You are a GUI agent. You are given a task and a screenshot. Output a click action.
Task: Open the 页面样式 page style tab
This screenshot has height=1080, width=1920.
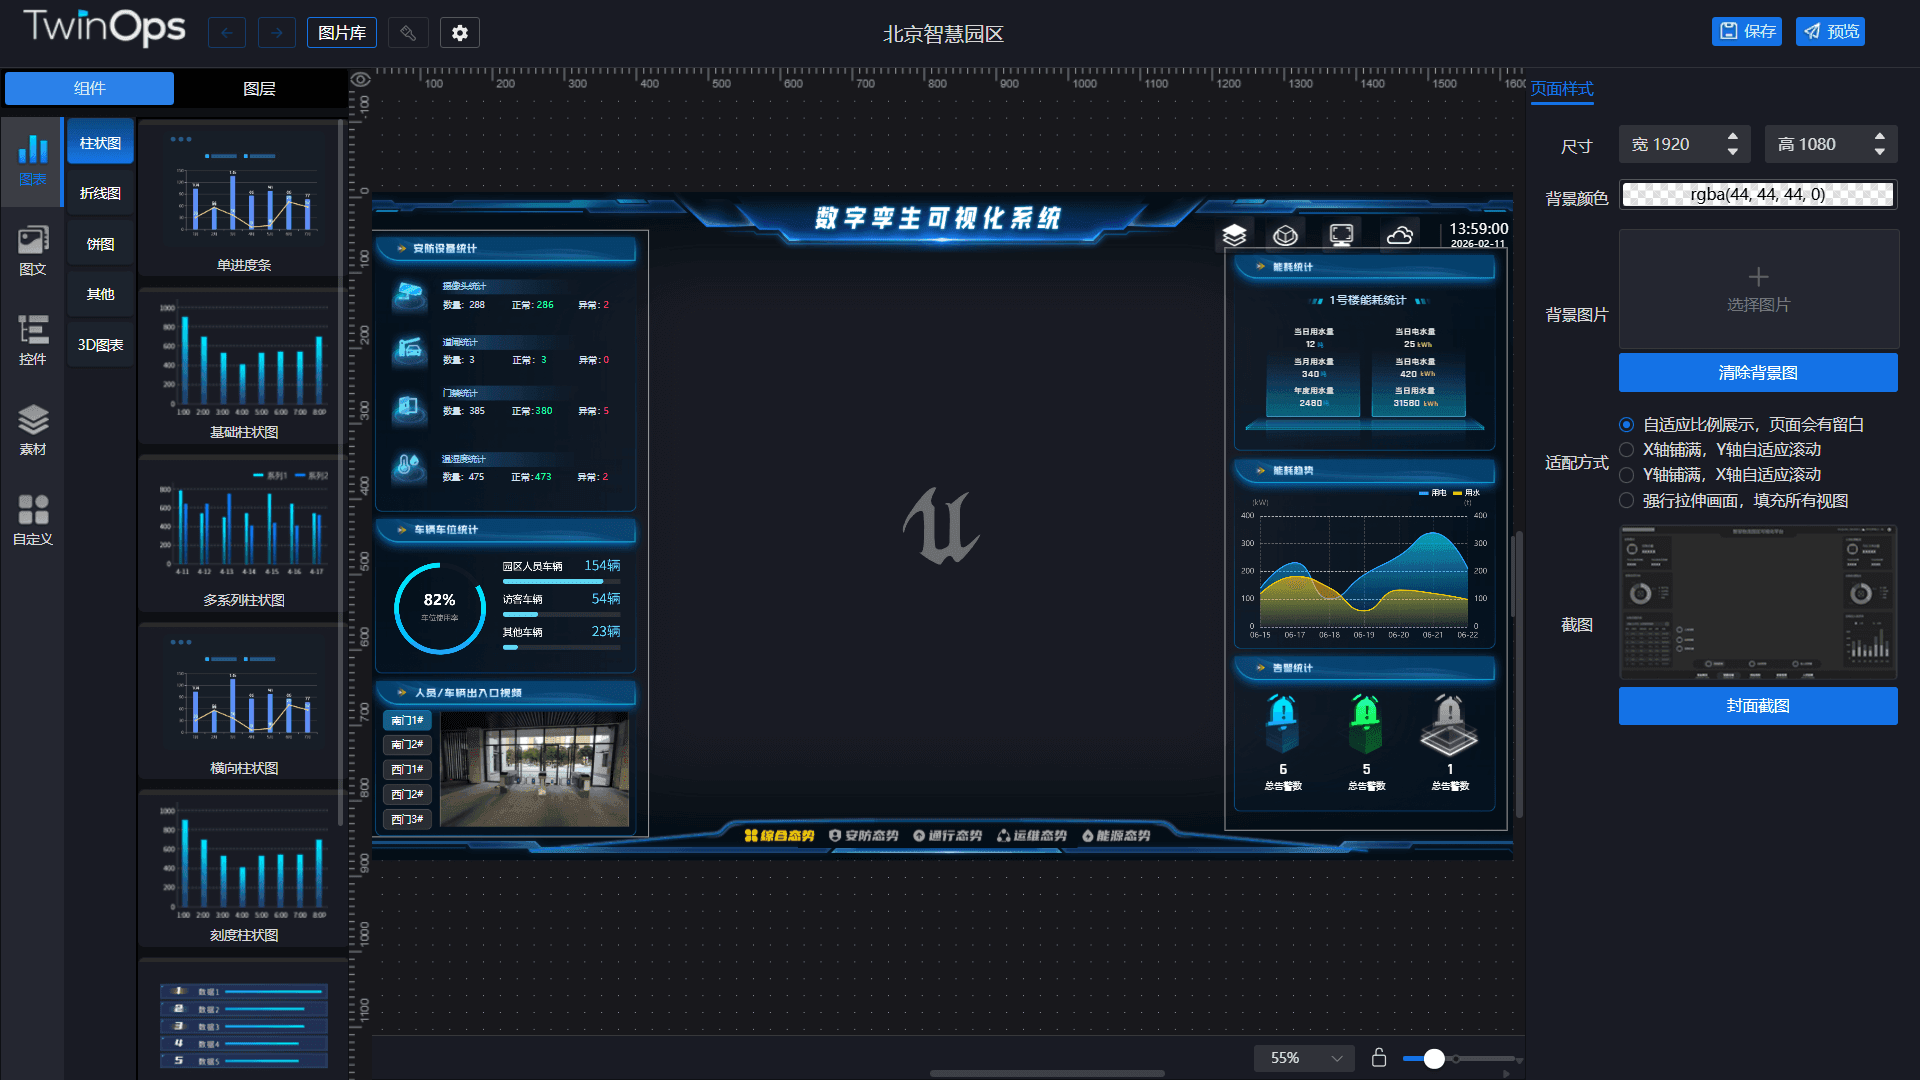1562,89
